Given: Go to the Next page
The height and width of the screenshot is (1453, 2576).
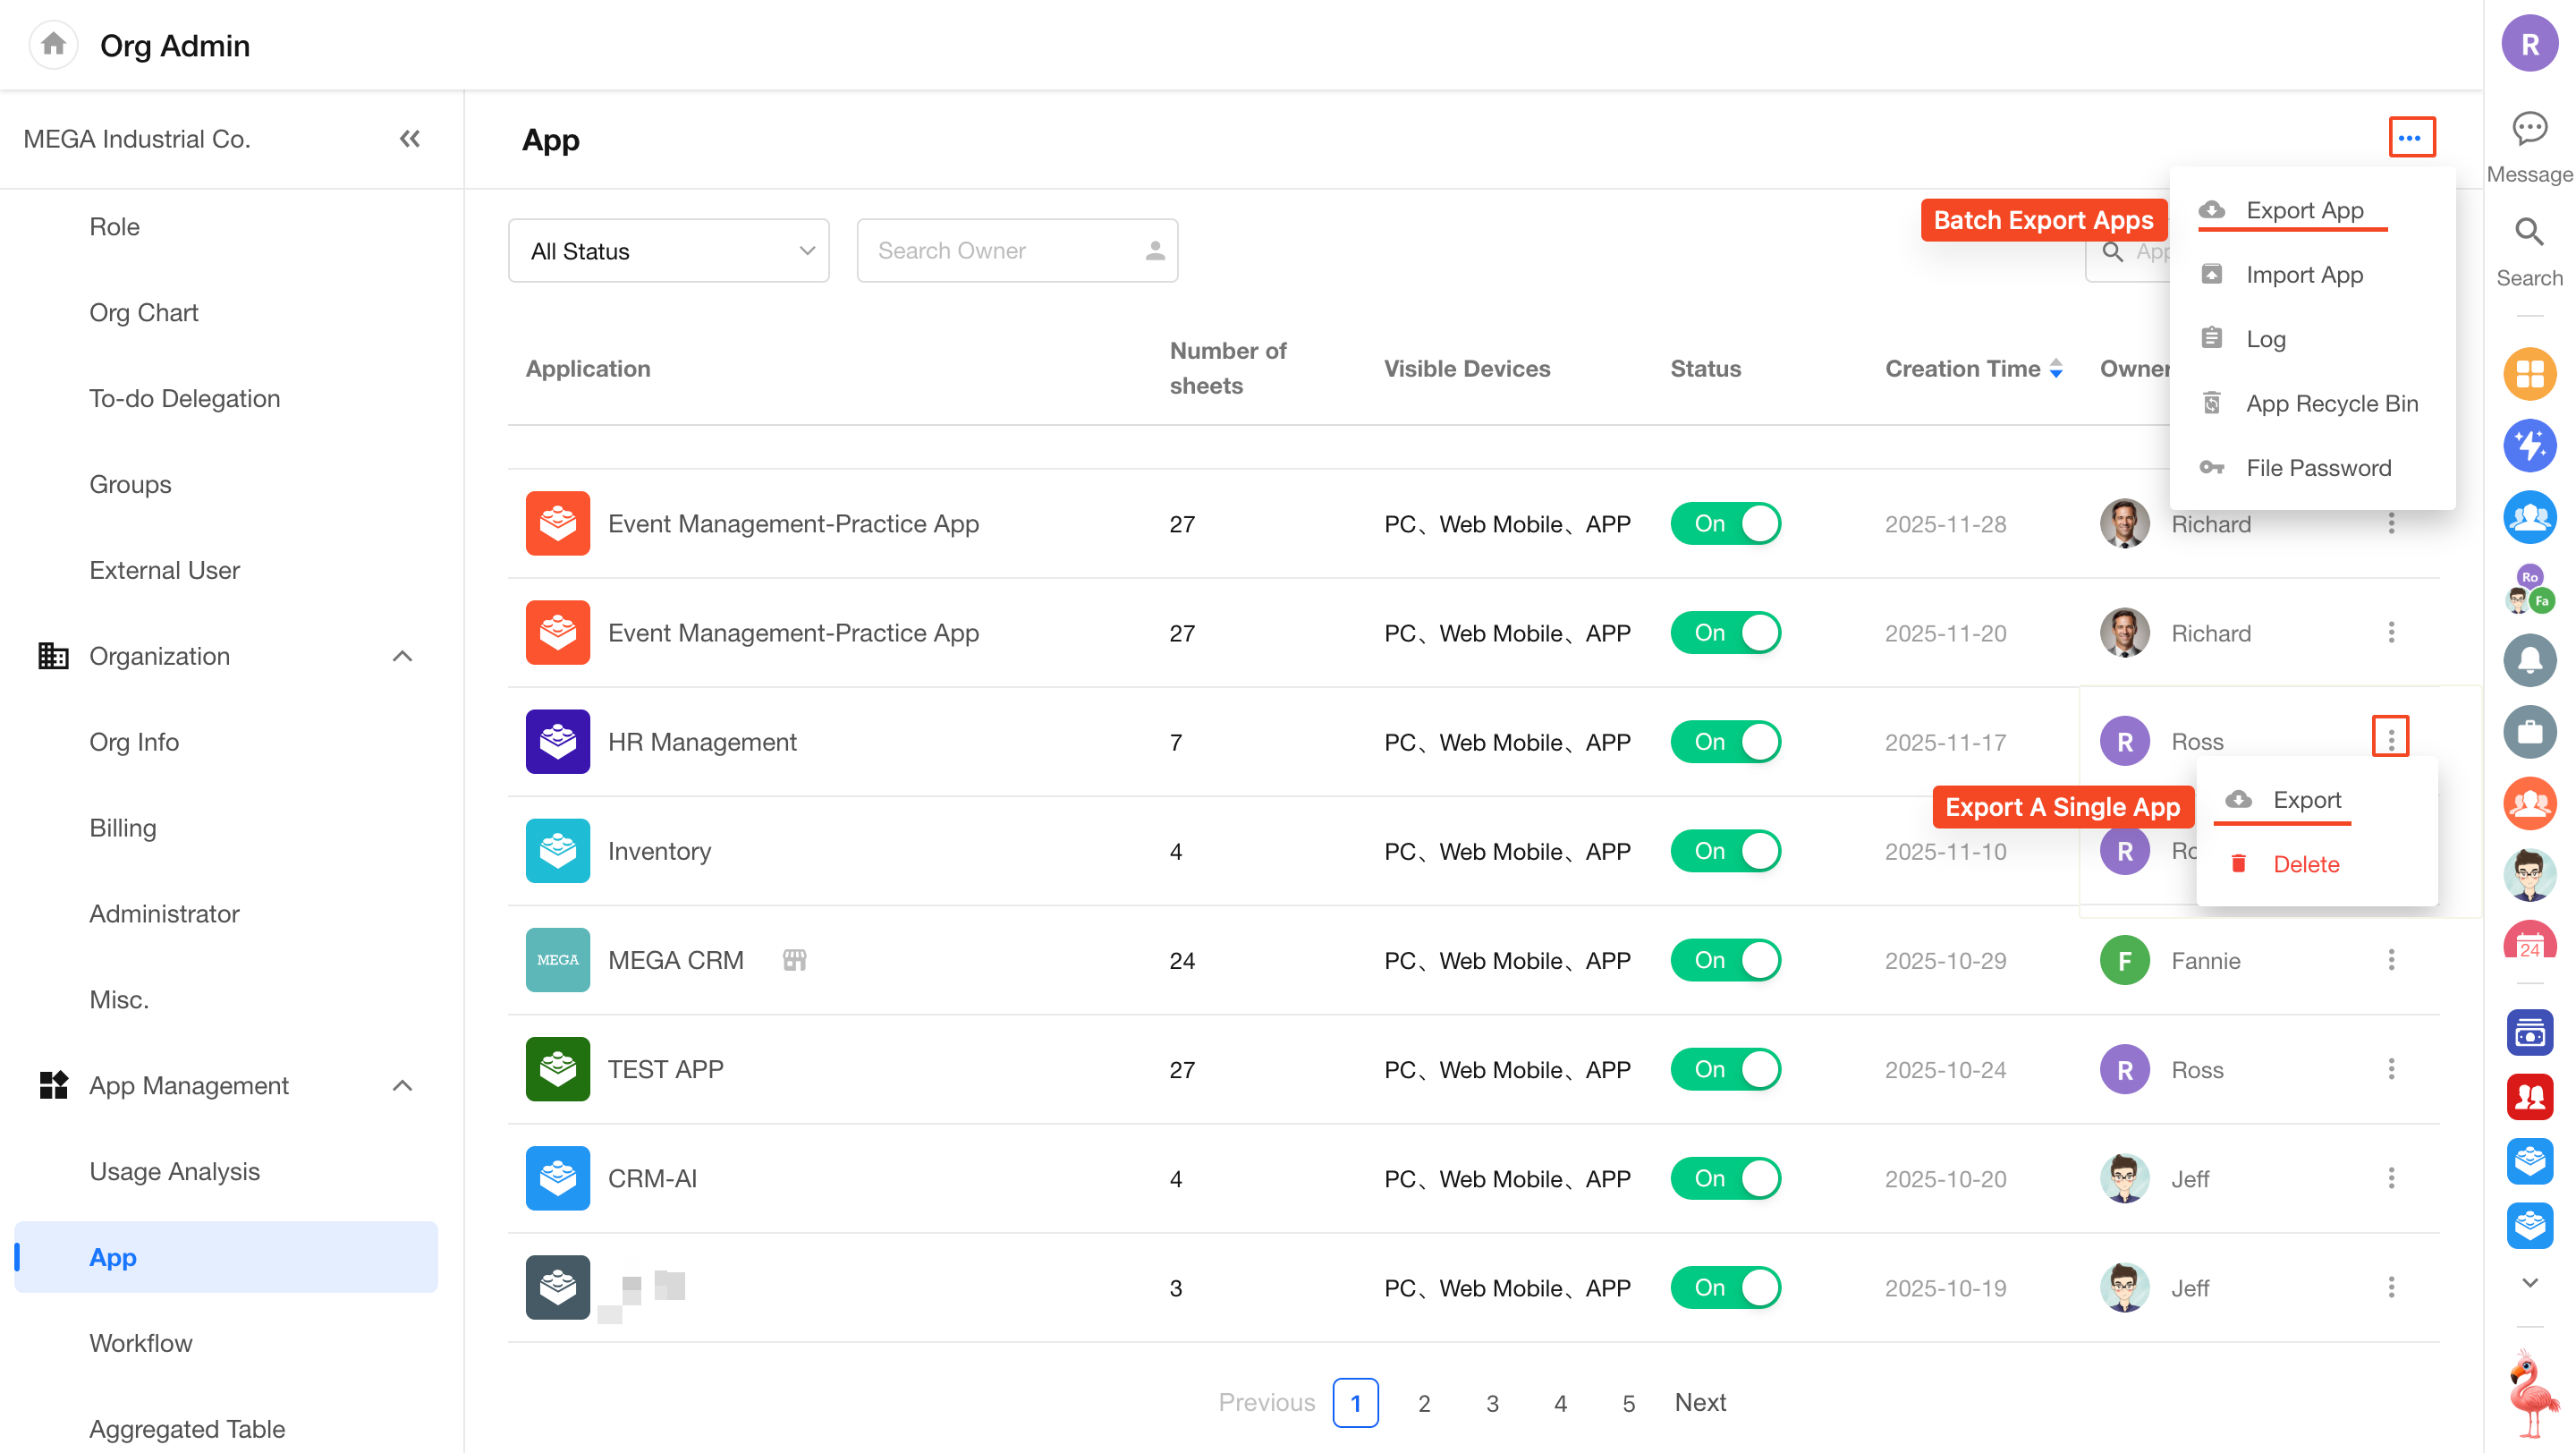Looking at the screenshot, I should (1700, 1403).
